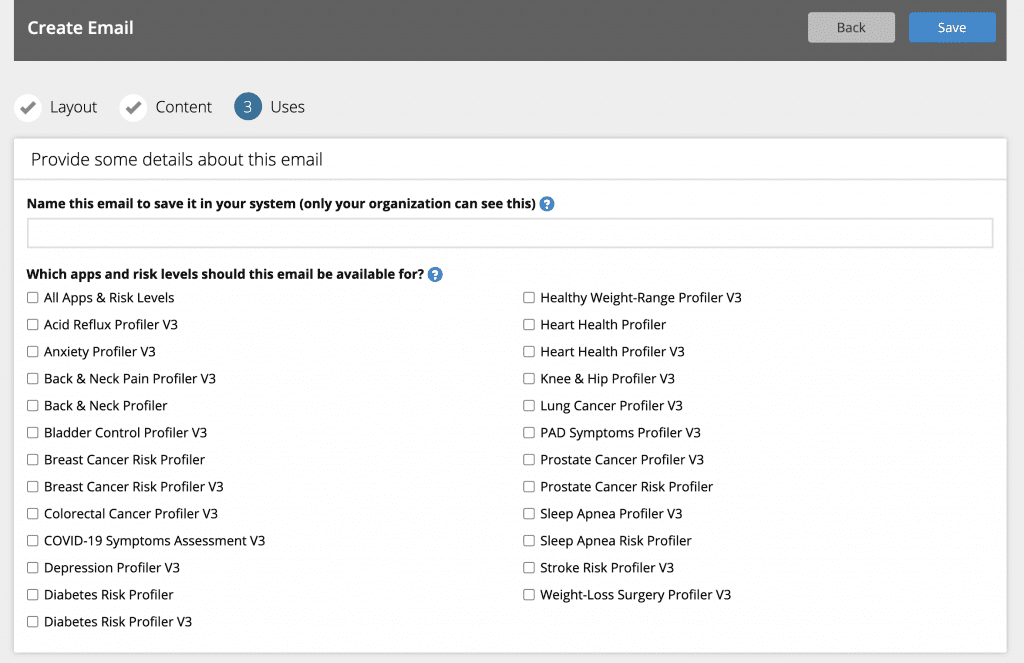Image resolution: width=1024 pixels, height=663 pixels.
Task: Save the email
Action: point(952,27)
